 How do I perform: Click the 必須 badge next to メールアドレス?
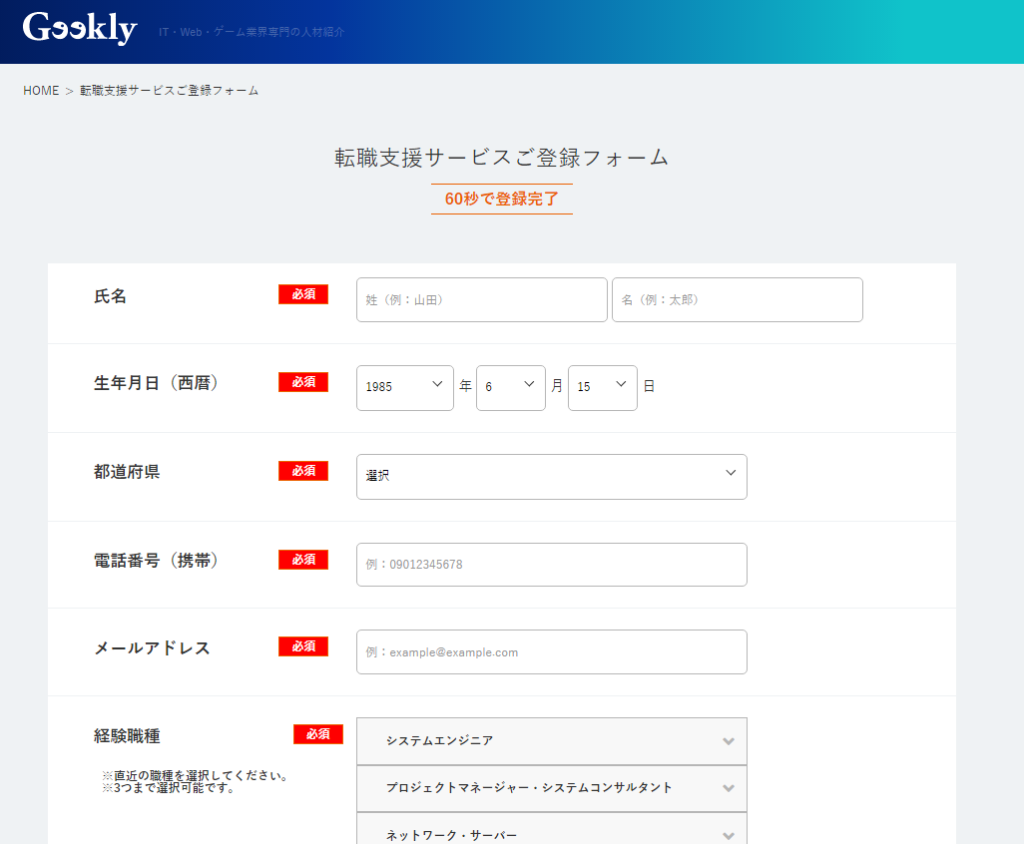[303, 647]
